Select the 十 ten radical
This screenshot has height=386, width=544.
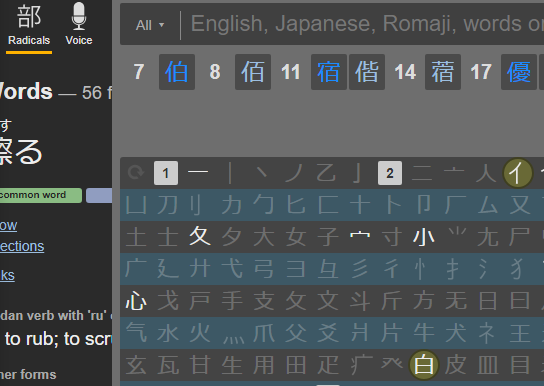(360, 205)
